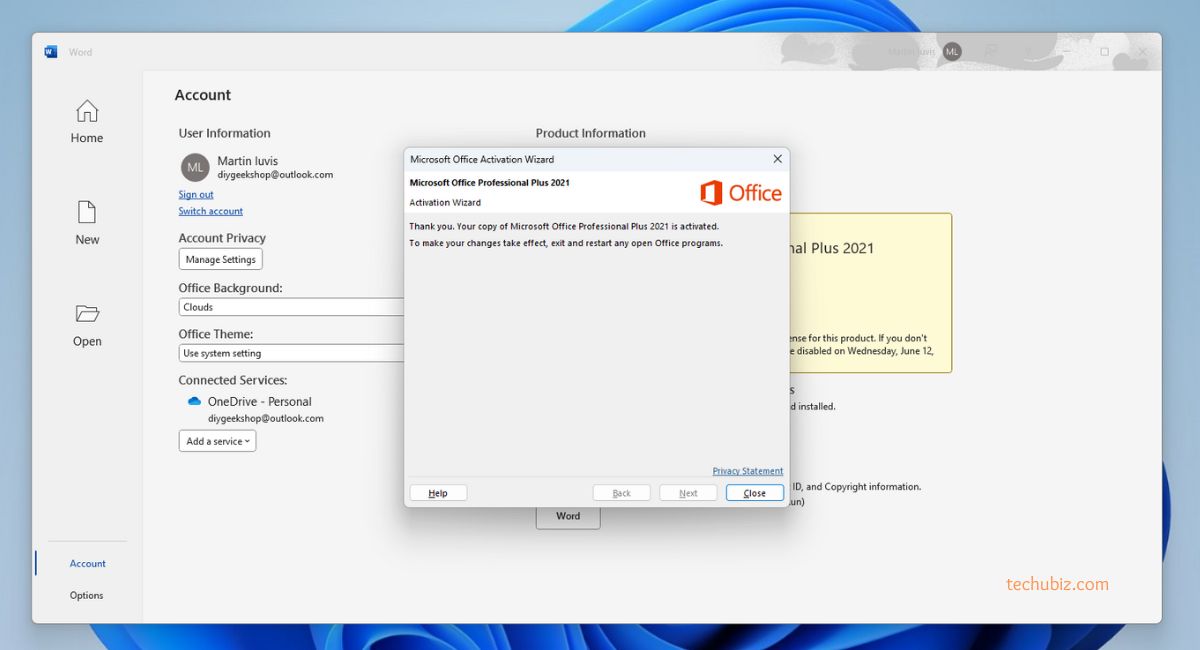The image size is (1200, 650).
Task: Click the New document icon
Action: (87, 212)
